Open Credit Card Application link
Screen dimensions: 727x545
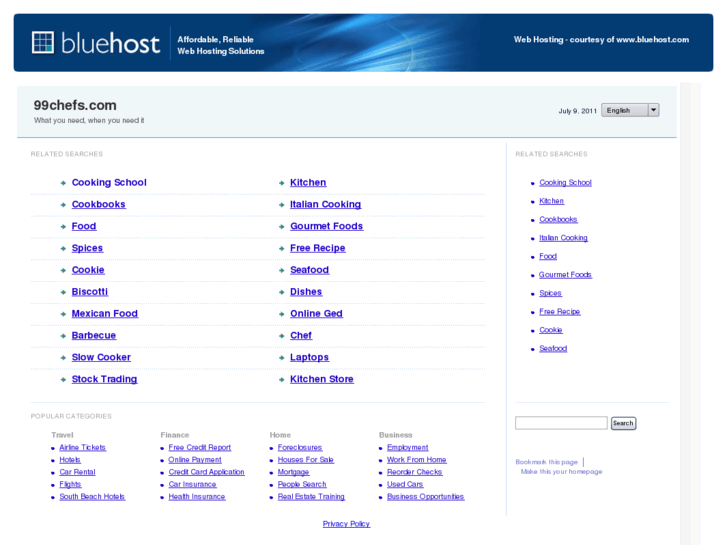click(206, 472)
